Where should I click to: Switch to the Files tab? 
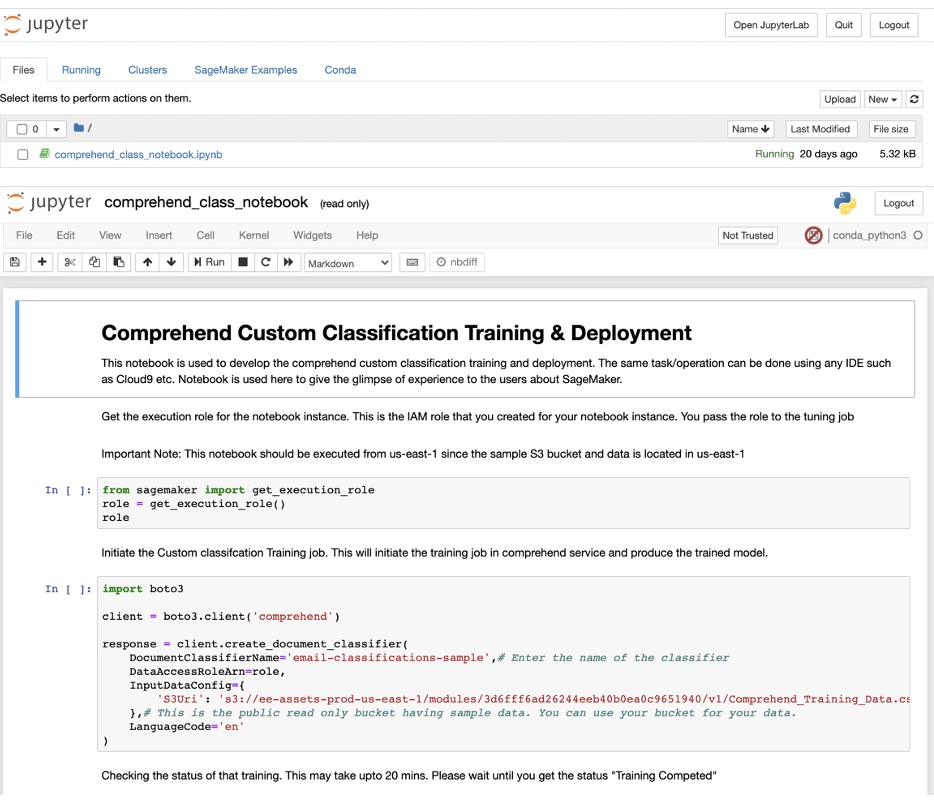(x=23, y=70)
